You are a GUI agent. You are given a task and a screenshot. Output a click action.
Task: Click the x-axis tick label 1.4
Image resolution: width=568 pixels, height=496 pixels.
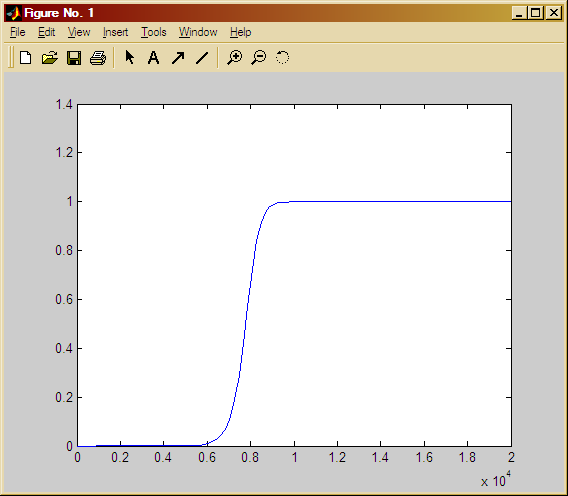click(x=380, y=458)
